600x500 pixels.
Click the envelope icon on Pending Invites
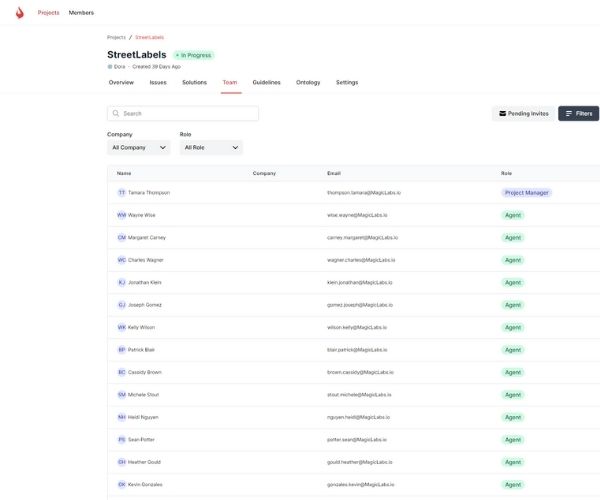pyautogui.click(x=502, y=113)
